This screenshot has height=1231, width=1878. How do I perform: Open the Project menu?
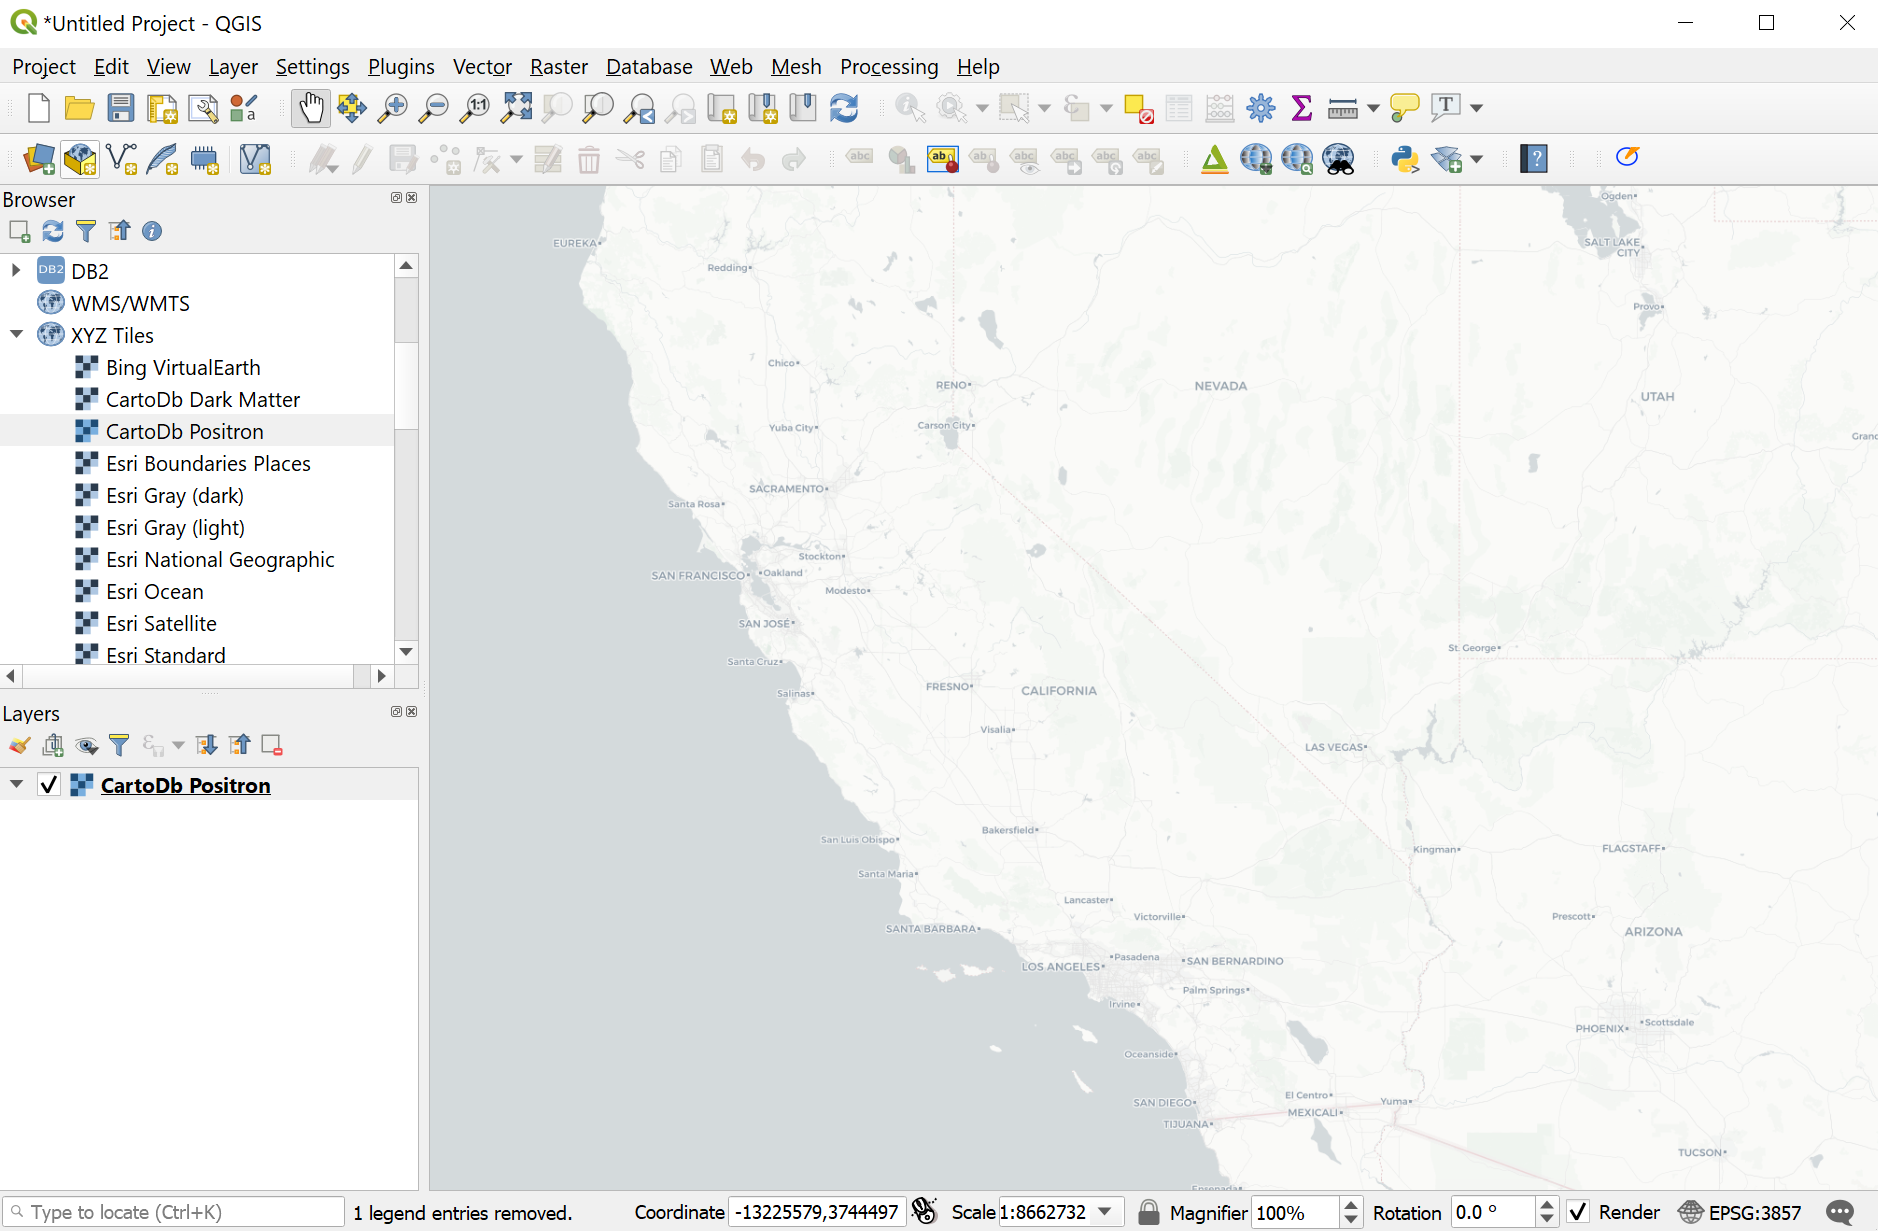[44, 67]
